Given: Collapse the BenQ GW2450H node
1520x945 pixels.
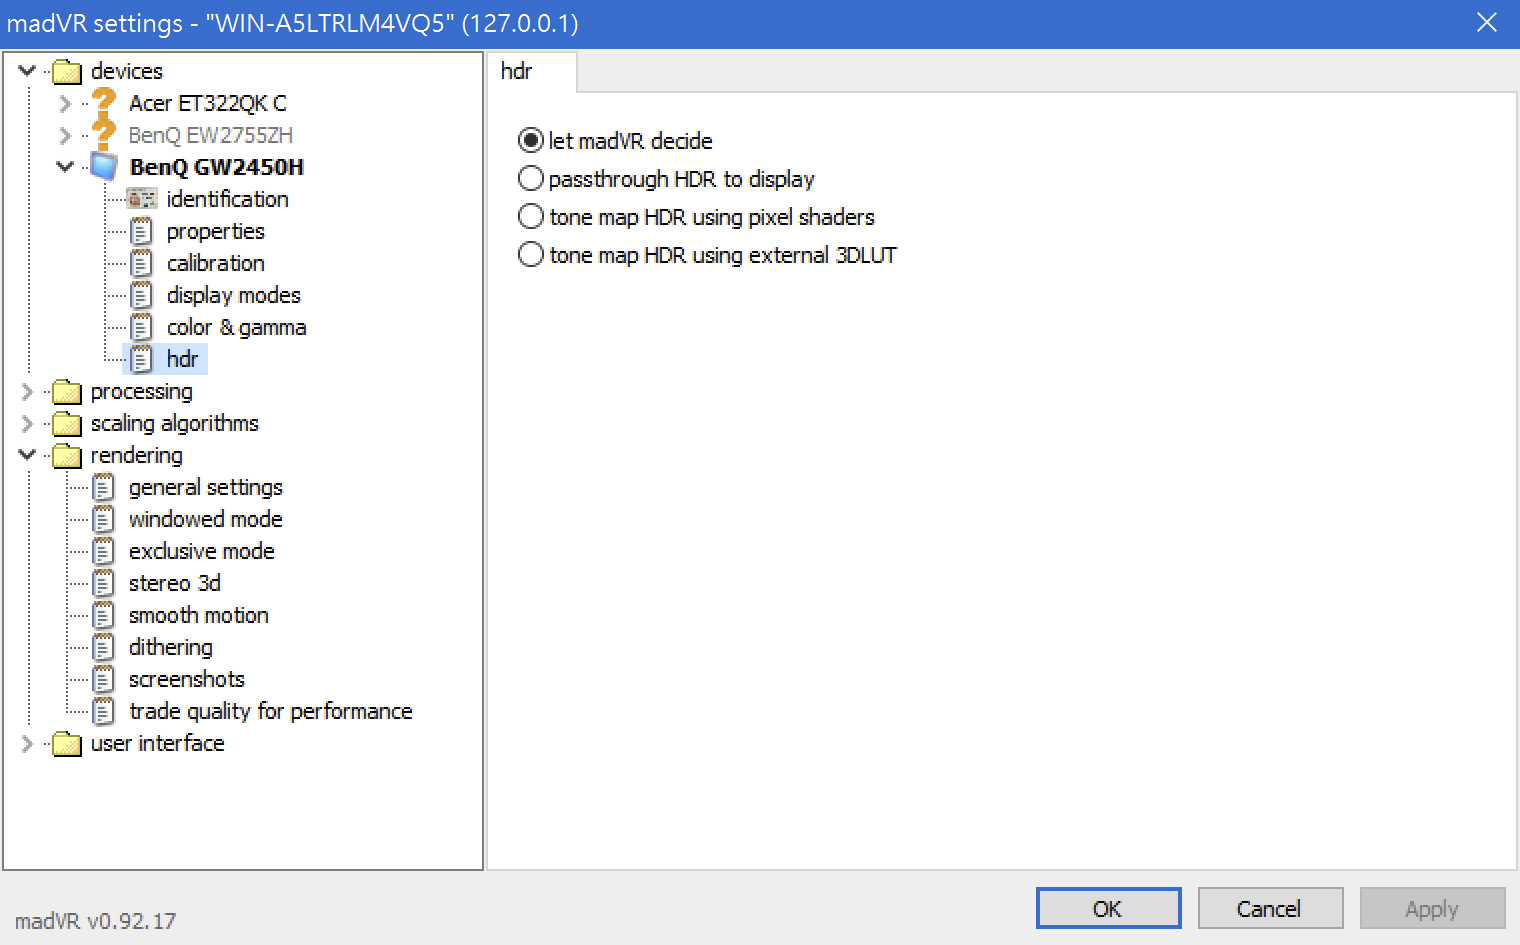Looking at the screenshot, I should 66,167.
